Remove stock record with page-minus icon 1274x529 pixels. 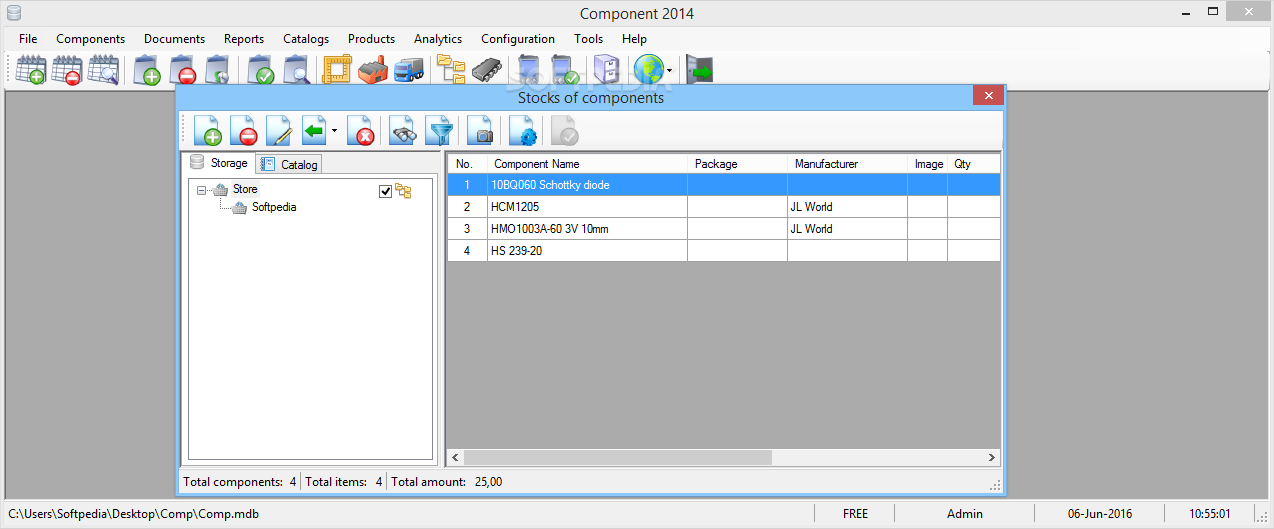[x=244, y=131]
